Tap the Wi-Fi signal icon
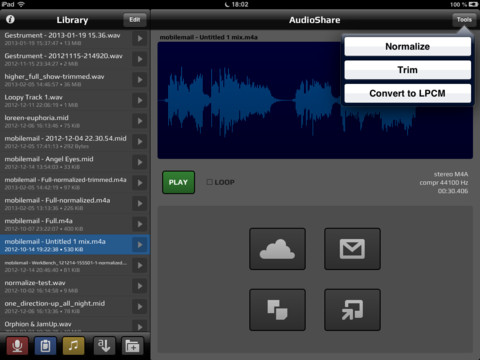The width and height of the screenshot is (480, 360). pos(21,4)
